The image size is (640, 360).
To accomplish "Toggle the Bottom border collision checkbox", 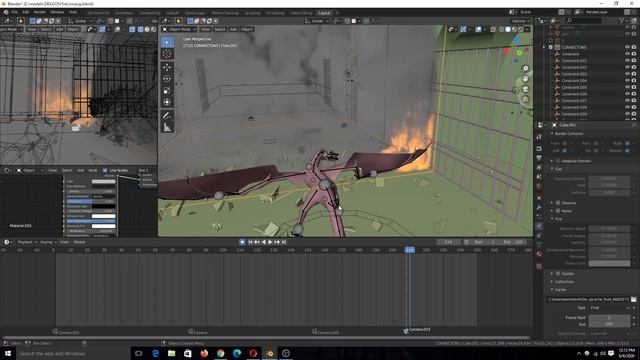I will [627, 151].
